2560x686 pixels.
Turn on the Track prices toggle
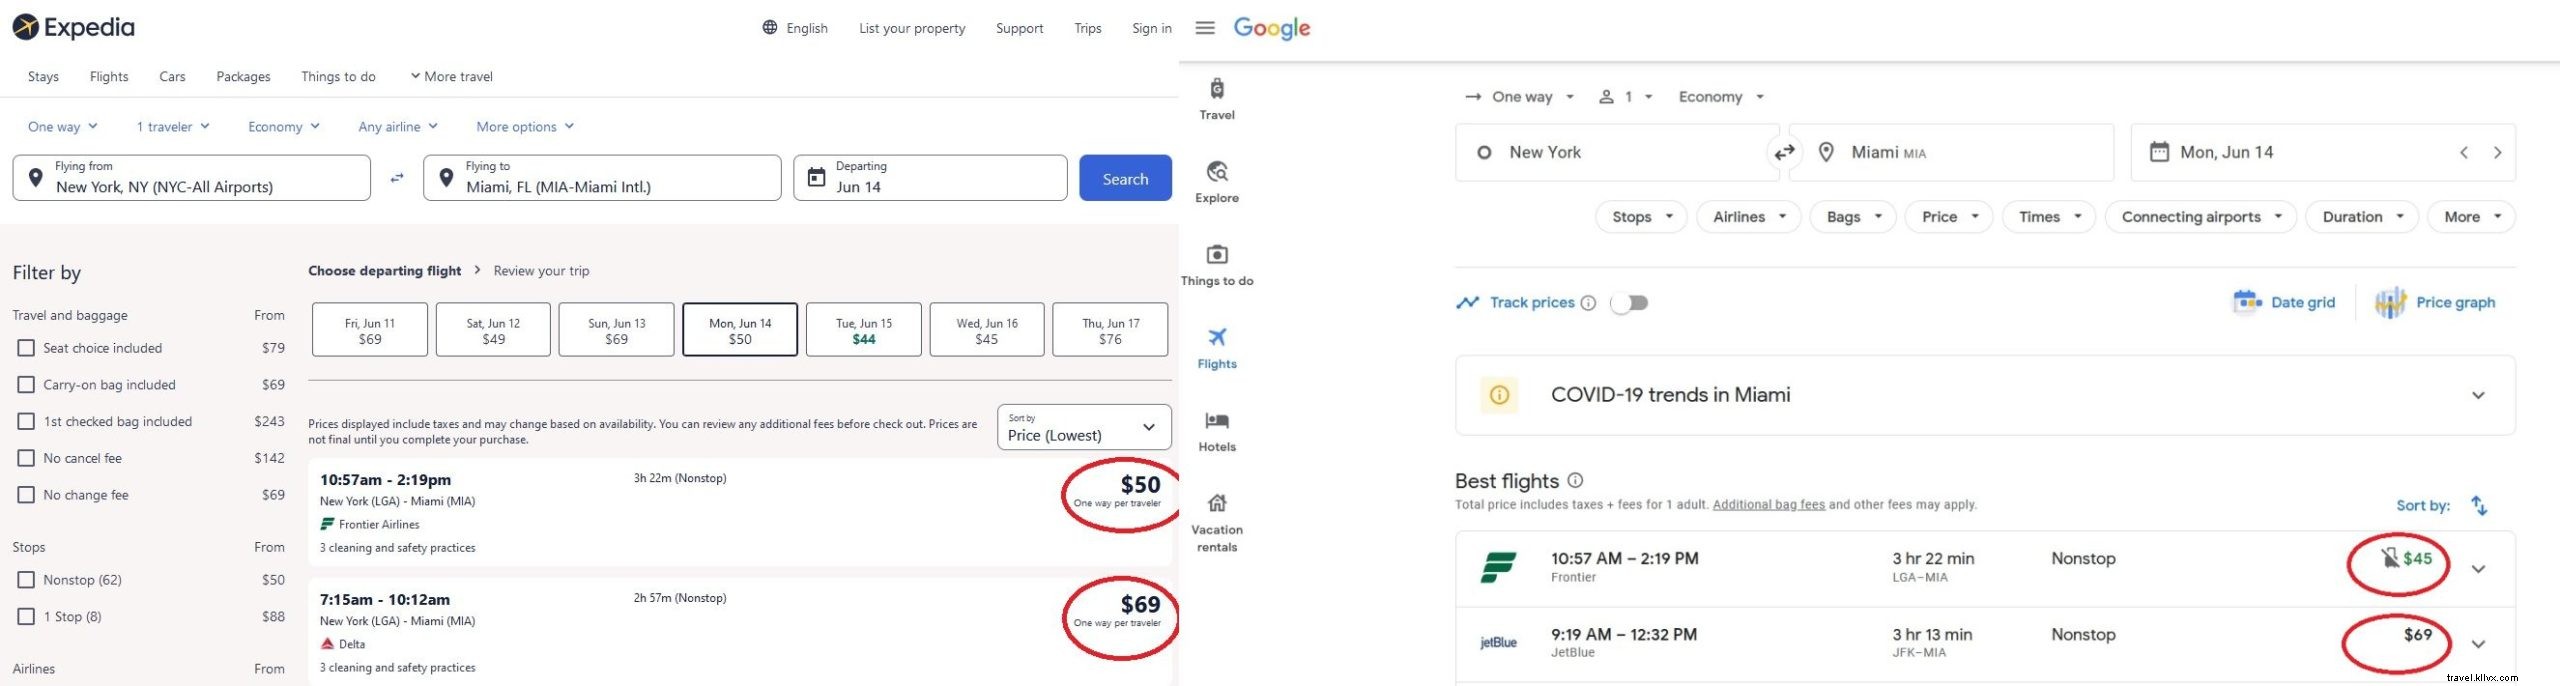(x=1629, y=303)
